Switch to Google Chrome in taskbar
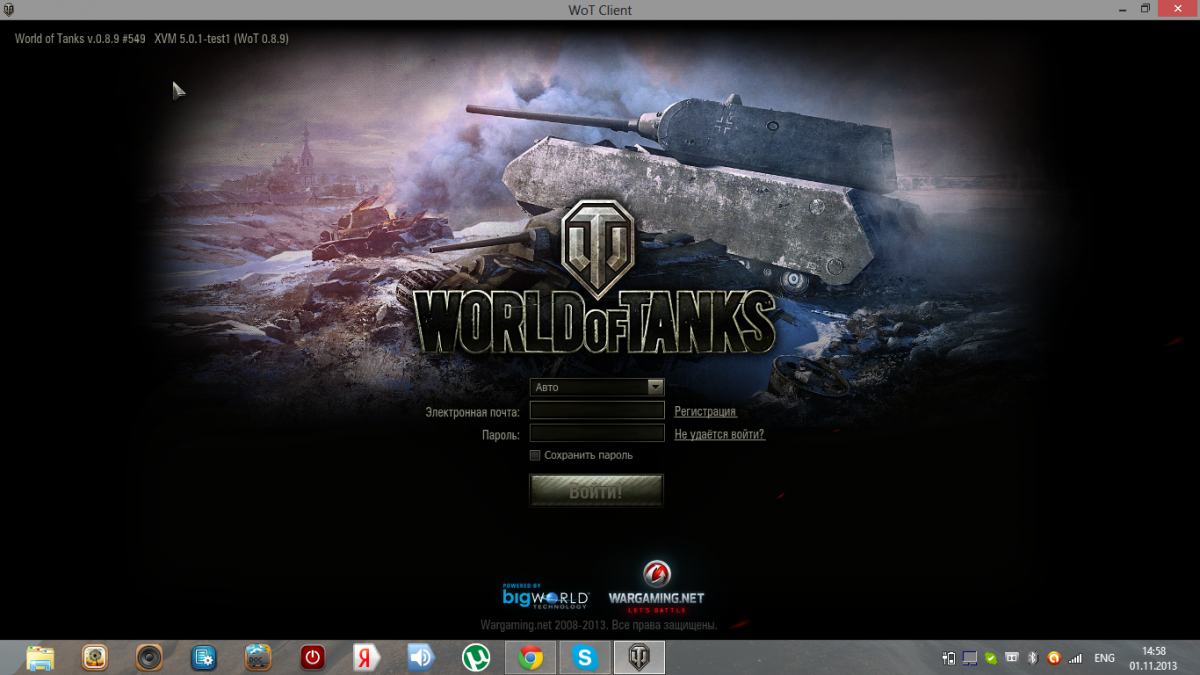Image resolution: width=1200 pixels, height=675 pixels. coord(530,657)
